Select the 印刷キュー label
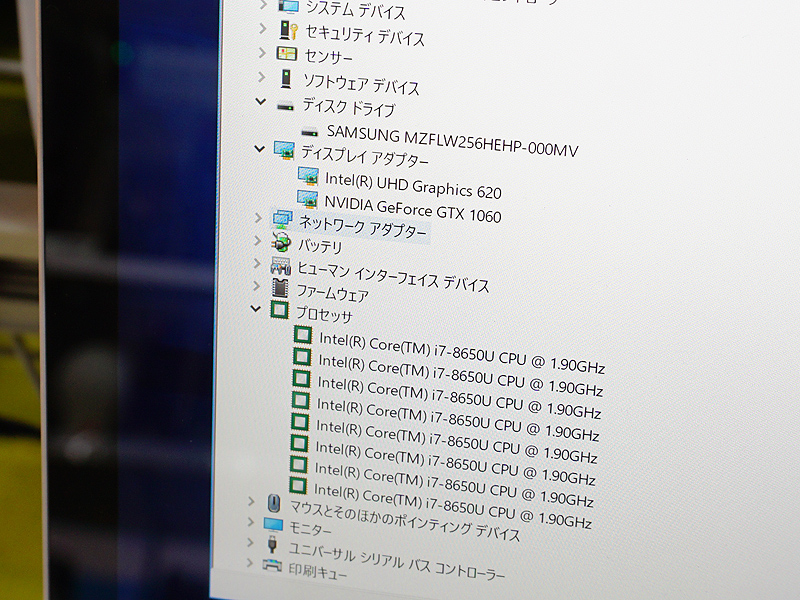Viewport: 800px width, 600px height. coord(317,570)
